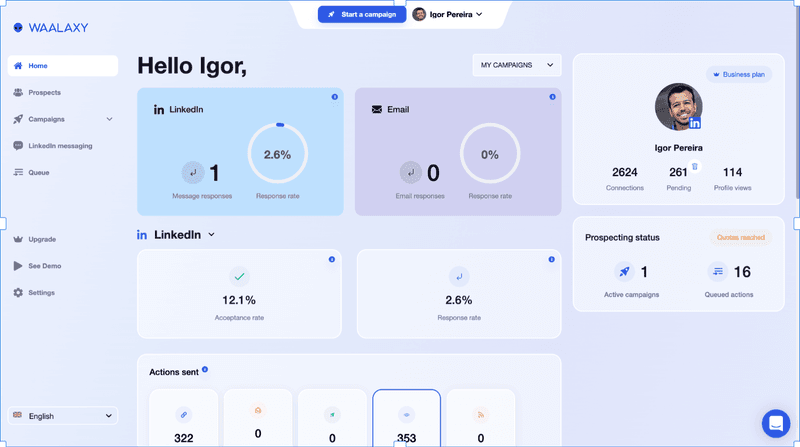Click the Business plan badge
Viewport: 800px width, 447px height.
(739, 74)
